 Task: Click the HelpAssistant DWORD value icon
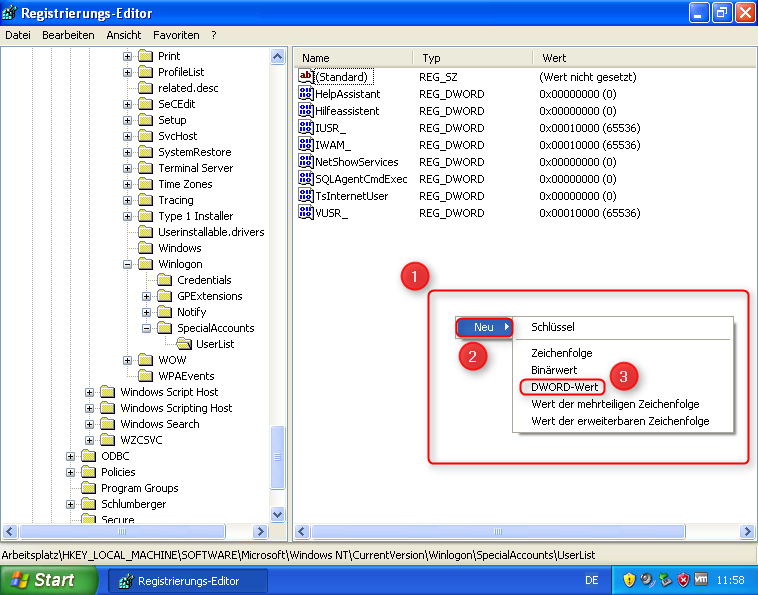[306, 93]
